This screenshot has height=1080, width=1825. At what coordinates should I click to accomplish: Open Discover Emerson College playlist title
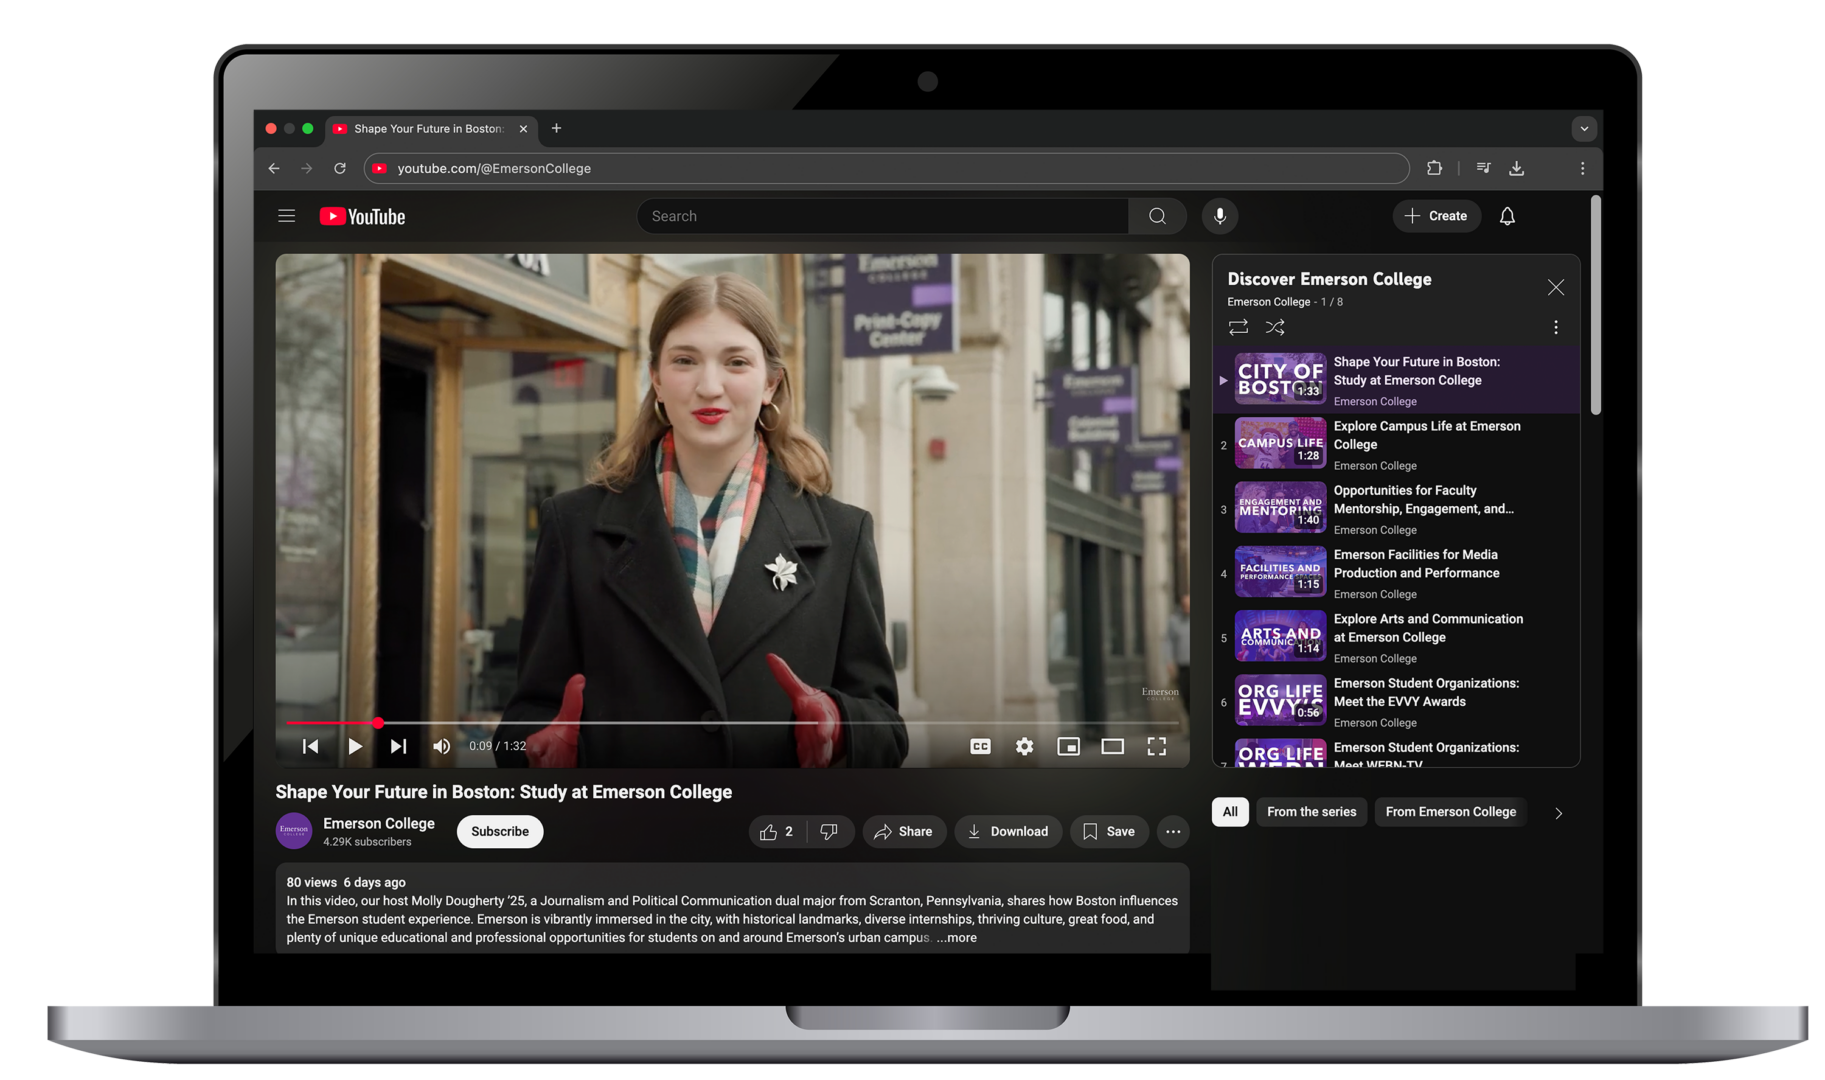(x=1329, y=279)
